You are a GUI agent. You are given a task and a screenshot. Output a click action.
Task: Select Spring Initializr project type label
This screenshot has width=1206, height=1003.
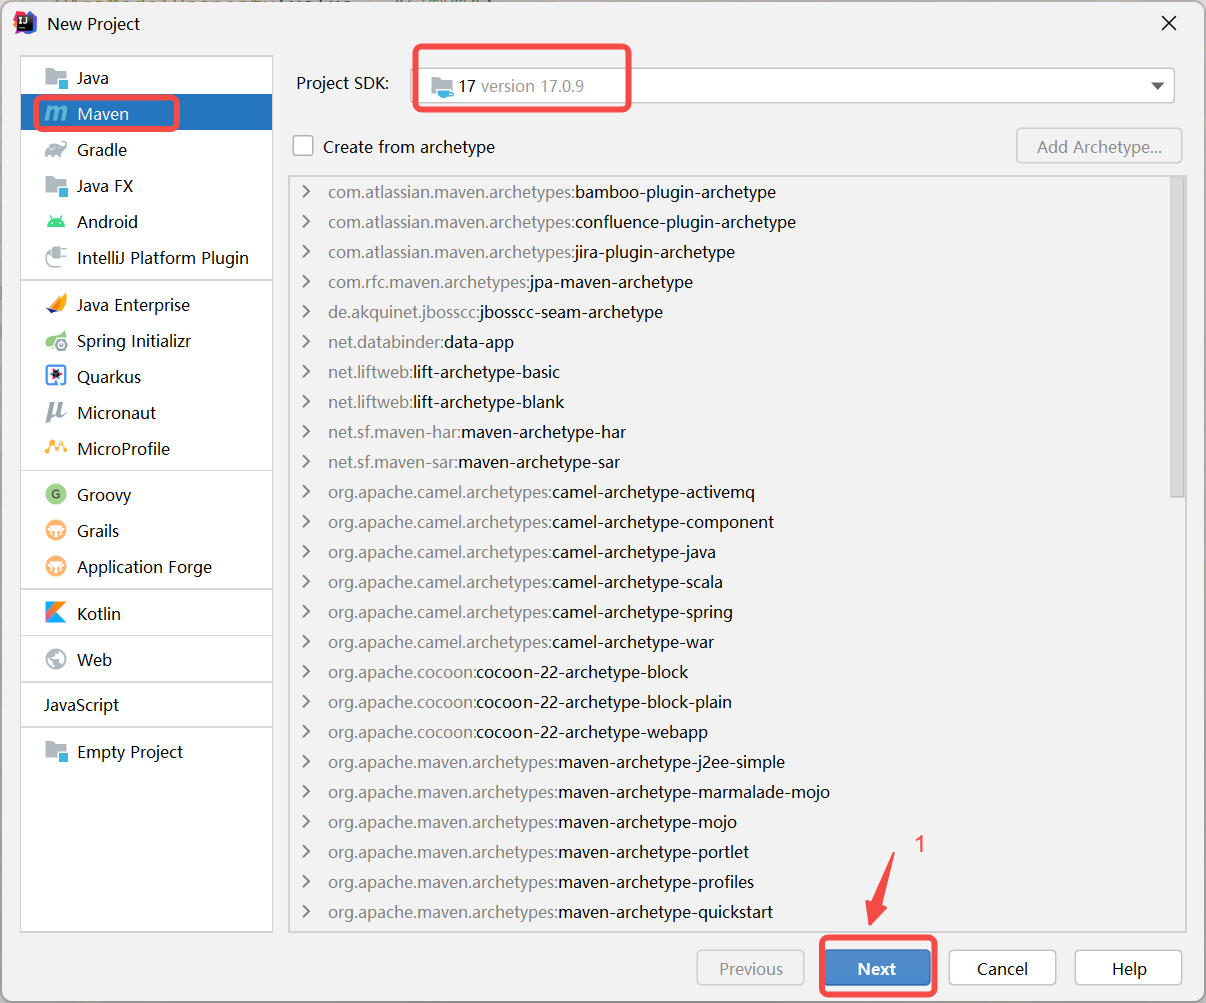(x=134, y=341)
